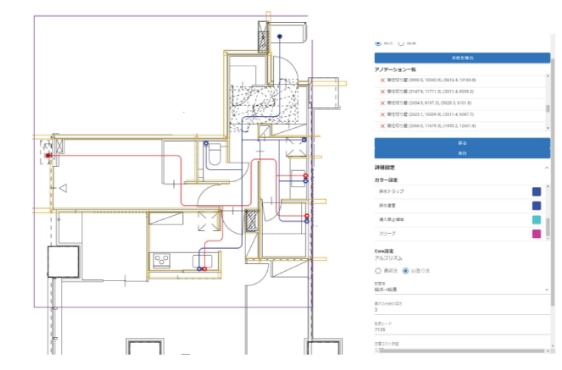
Task: Click the red X on the third annotation
Action: click(382, 103)
